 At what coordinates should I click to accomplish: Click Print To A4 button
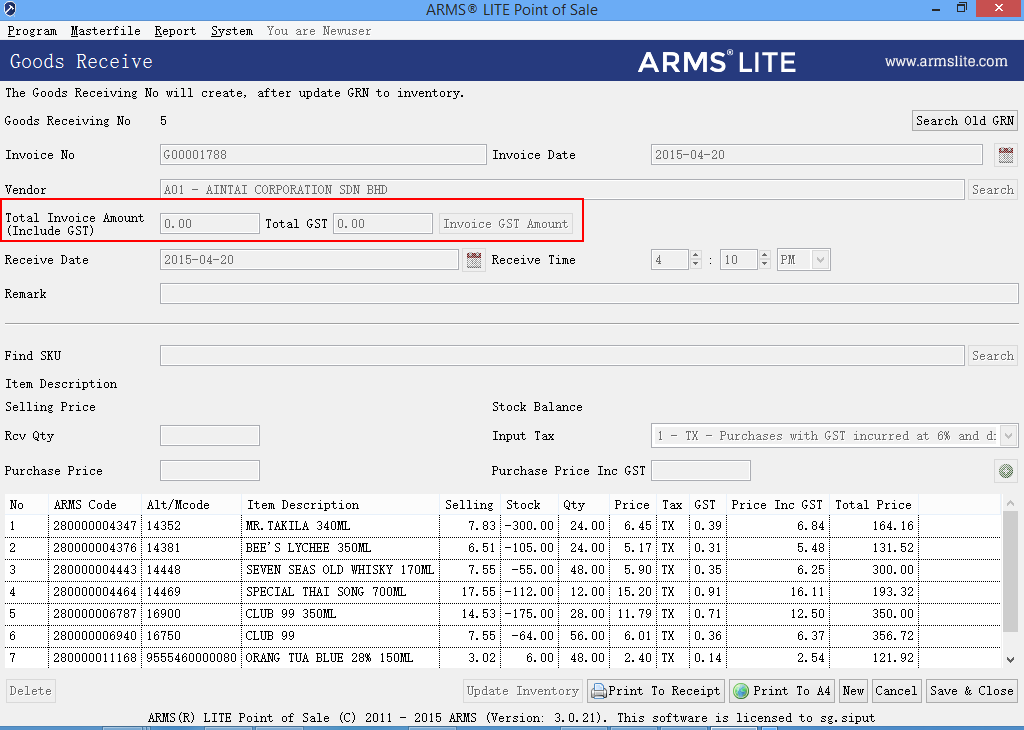click(782, 691)
